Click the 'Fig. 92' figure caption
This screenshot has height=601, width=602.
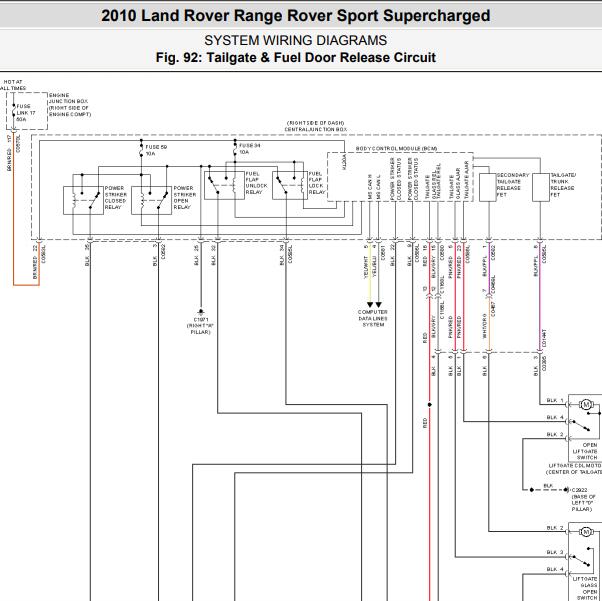point(295,58)
